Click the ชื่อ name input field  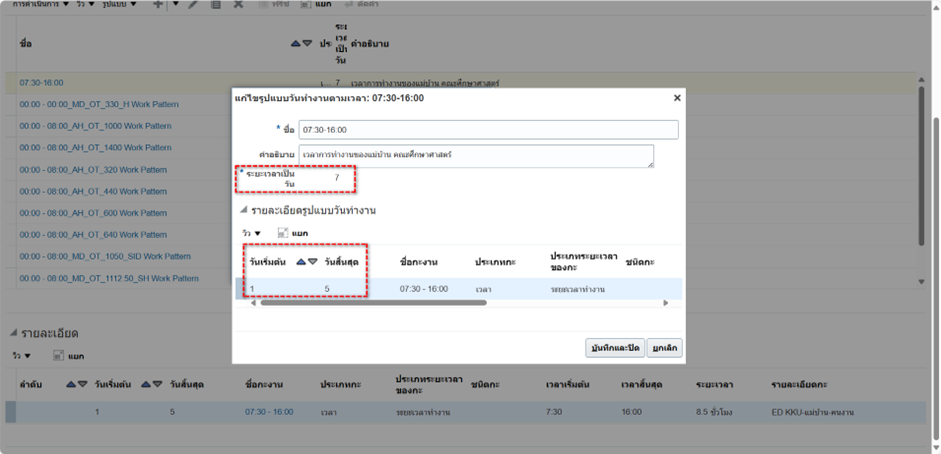coord(488,129)
